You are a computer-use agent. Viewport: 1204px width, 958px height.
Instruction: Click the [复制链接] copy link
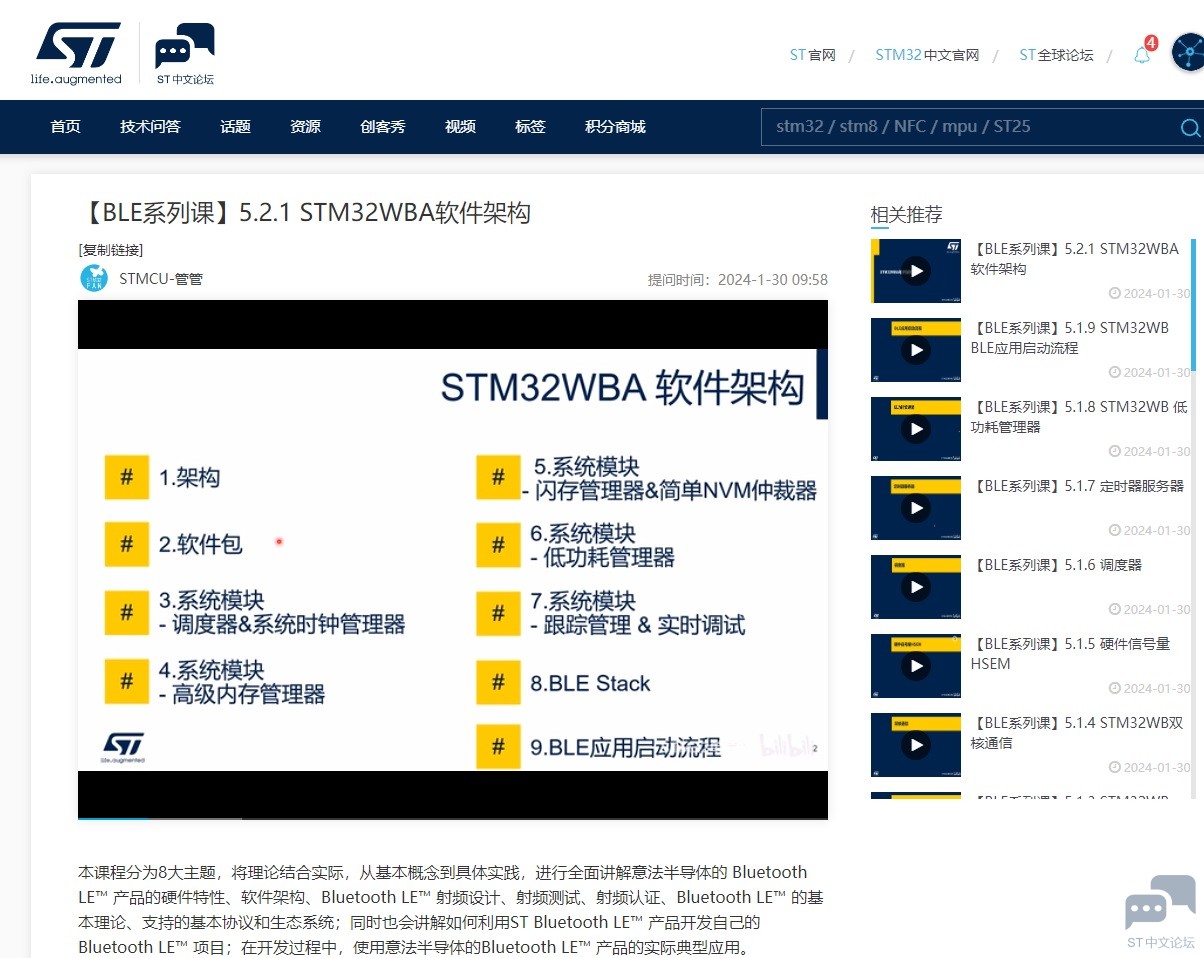click(x=111, y=250)
